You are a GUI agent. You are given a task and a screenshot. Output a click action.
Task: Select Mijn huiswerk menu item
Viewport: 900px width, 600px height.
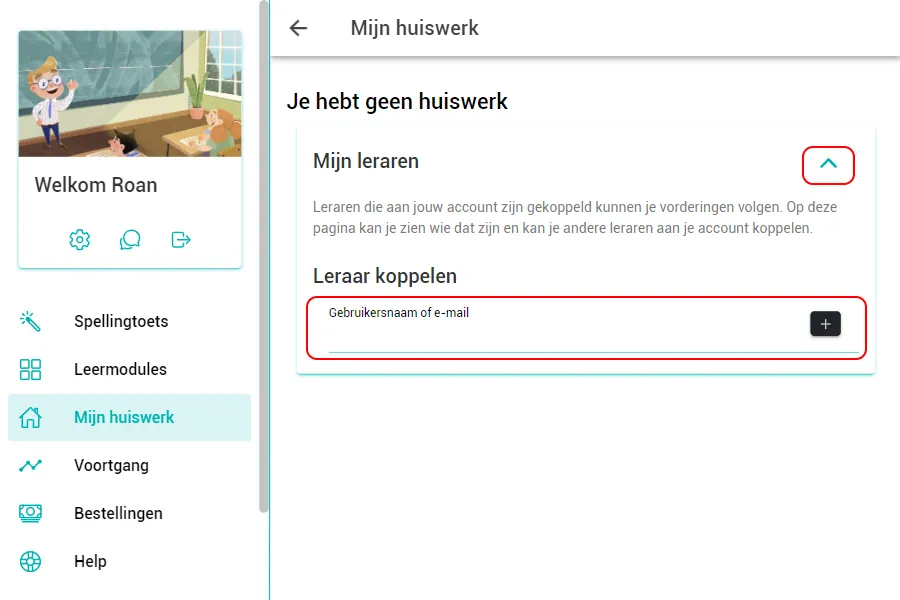130,417
